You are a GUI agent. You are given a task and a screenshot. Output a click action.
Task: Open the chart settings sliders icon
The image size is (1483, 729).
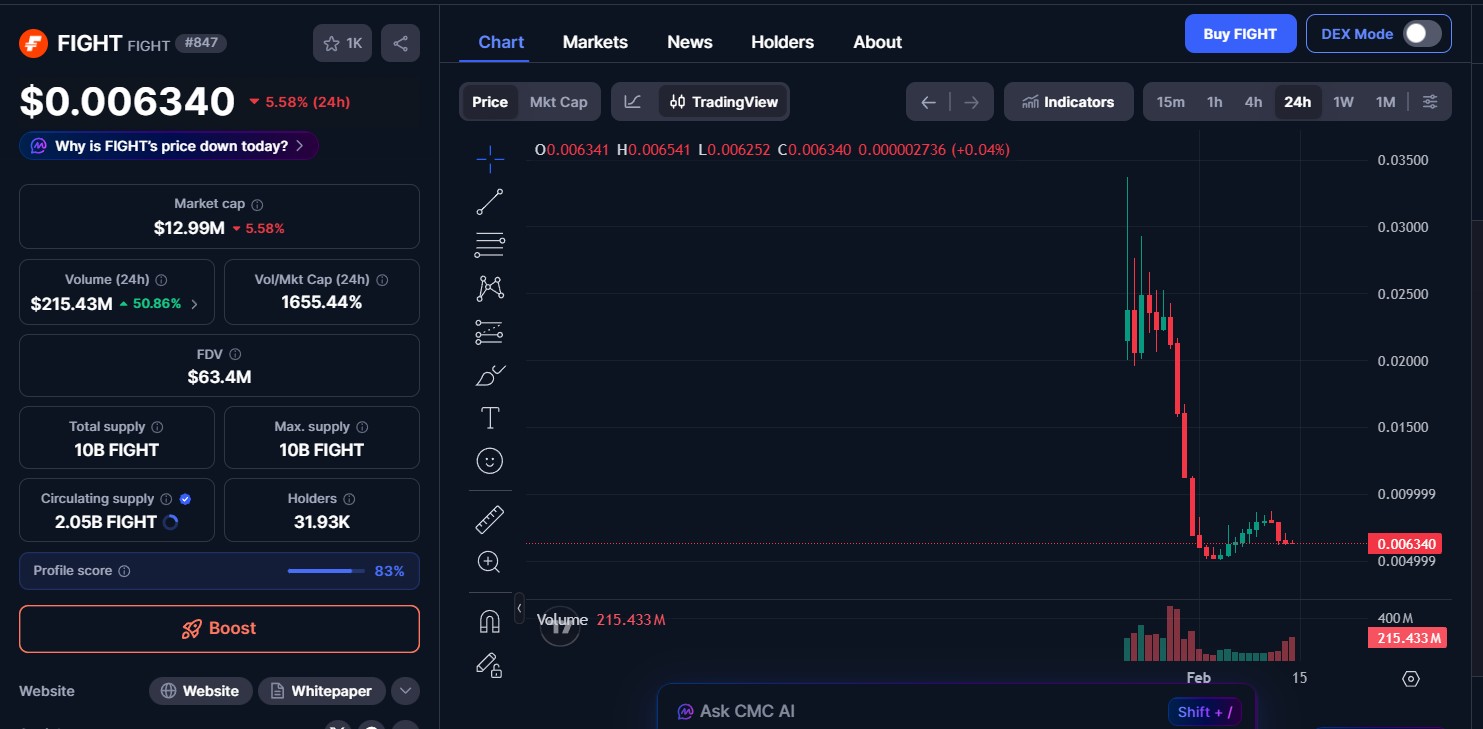(1430, 102)
